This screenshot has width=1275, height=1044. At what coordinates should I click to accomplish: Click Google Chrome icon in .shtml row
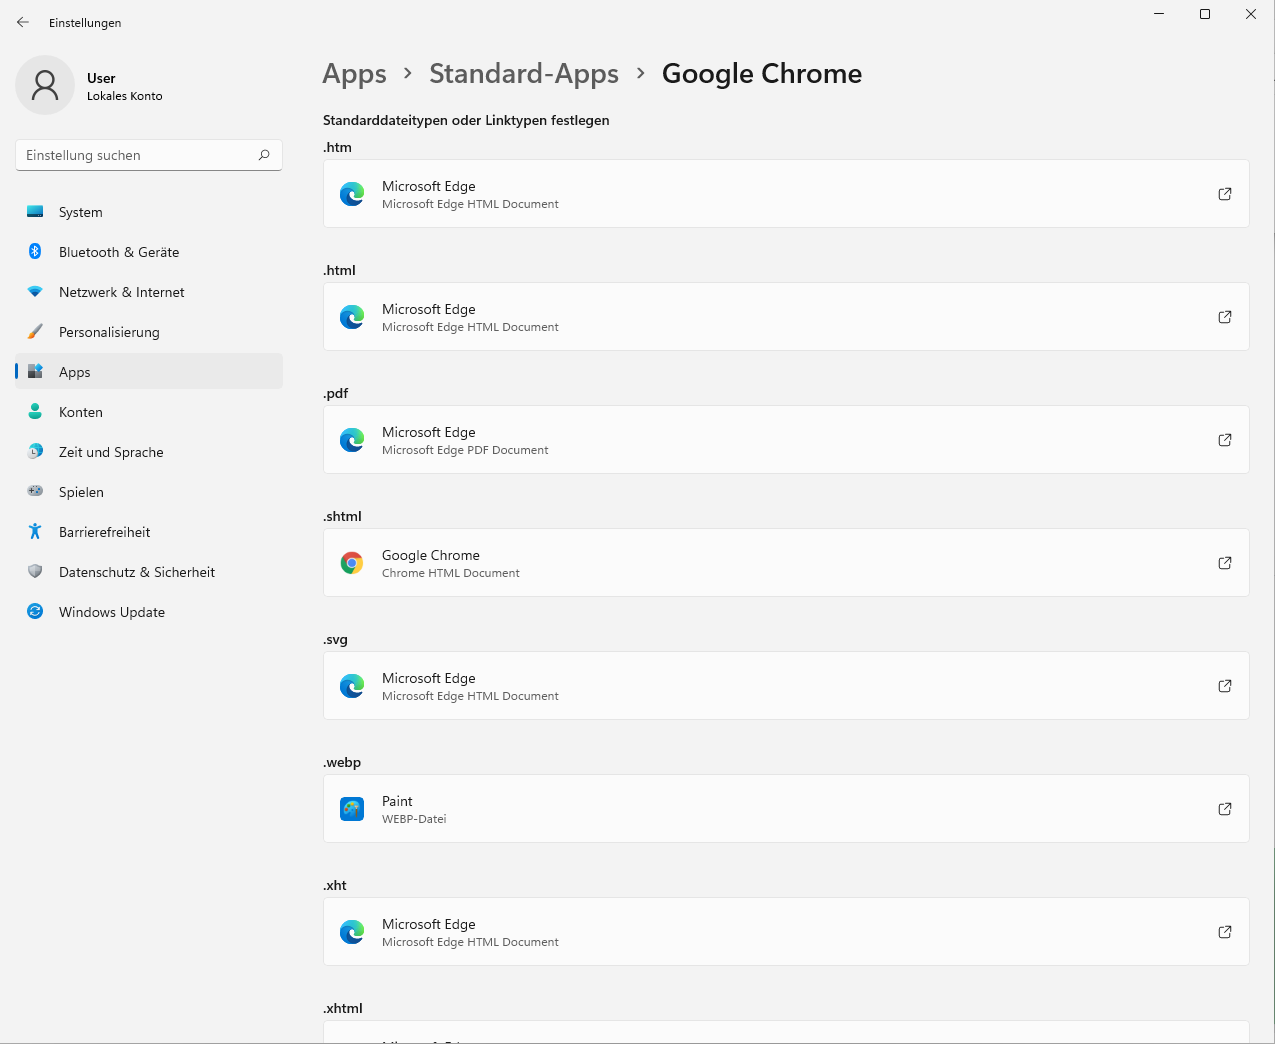[x=352, y=563]
